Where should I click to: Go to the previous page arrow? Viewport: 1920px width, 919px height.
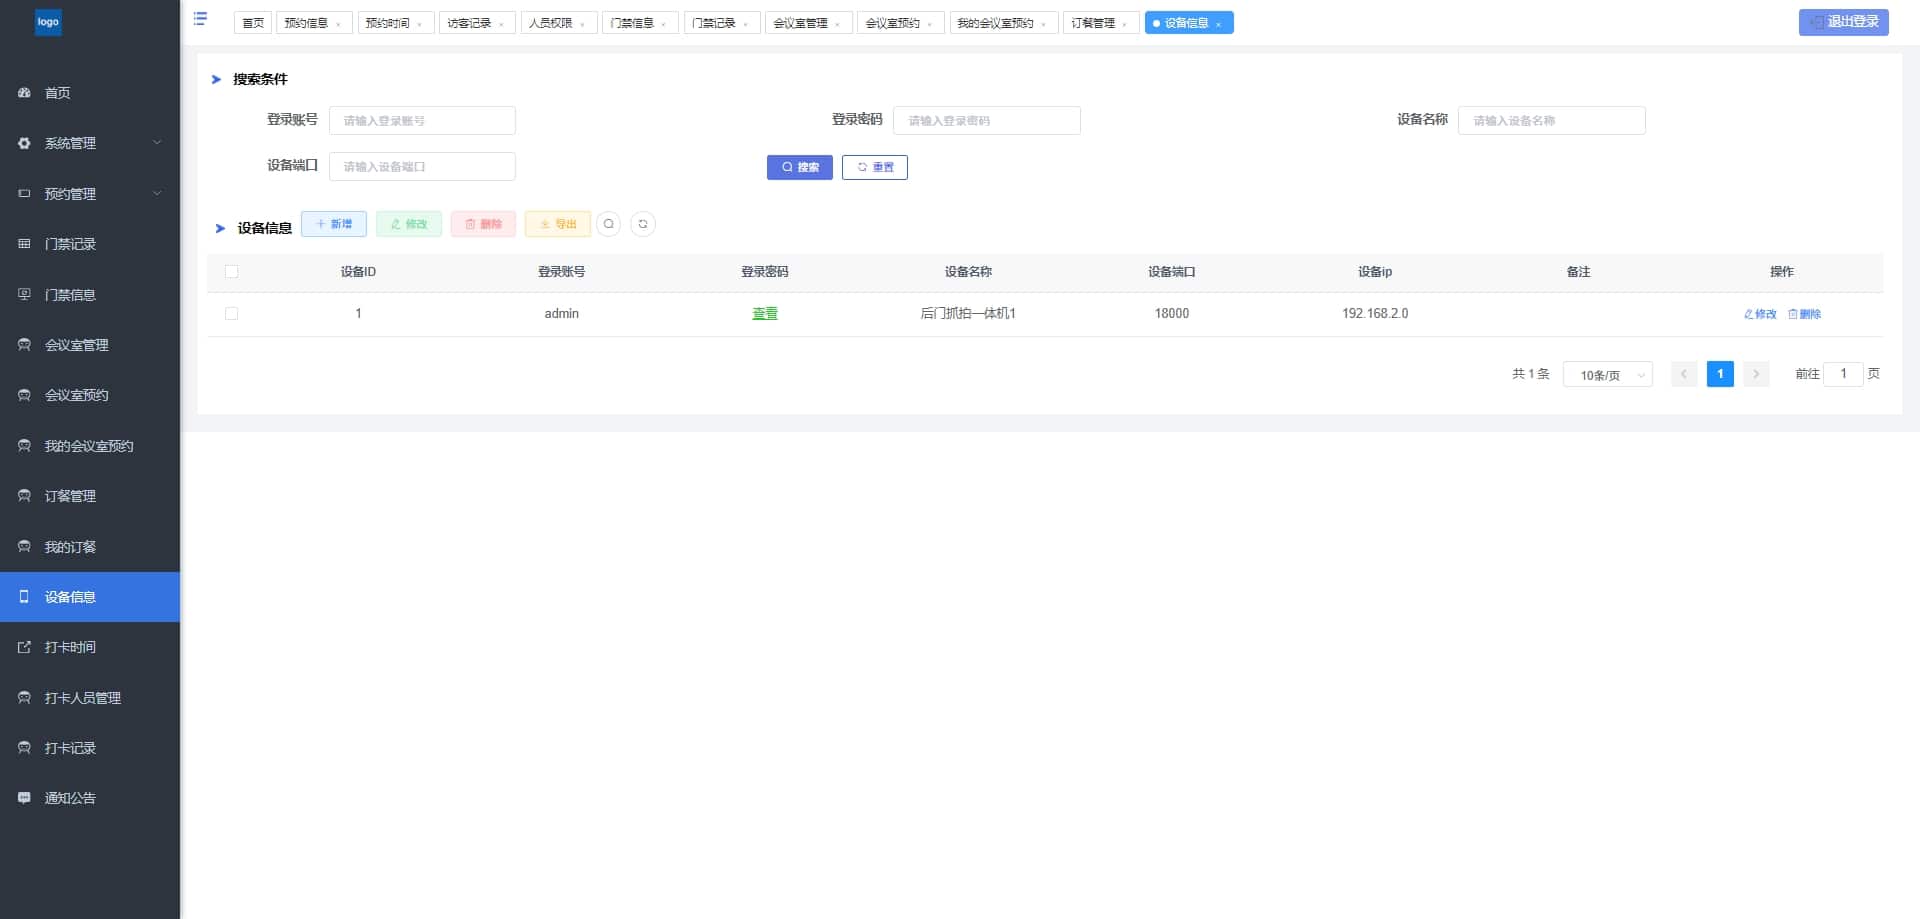(x=1684, y=374)
